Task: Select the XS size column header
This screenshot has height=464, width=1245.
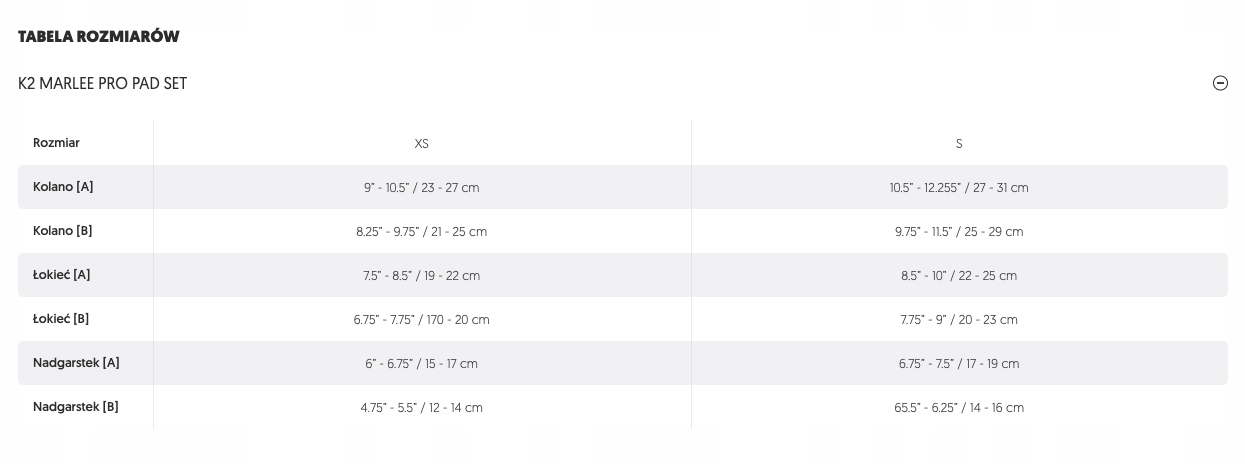Action: (422, 144)
